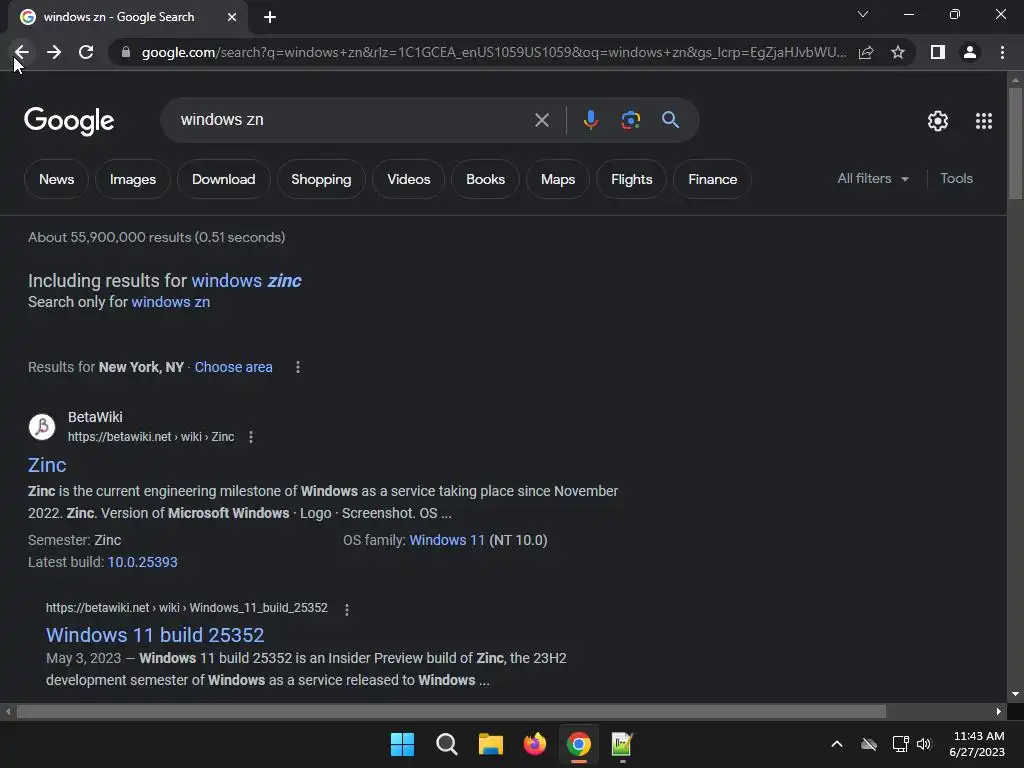The image size is (1024, 768).
Task: Open the Chrome profile menu
Action: point(970,52)
